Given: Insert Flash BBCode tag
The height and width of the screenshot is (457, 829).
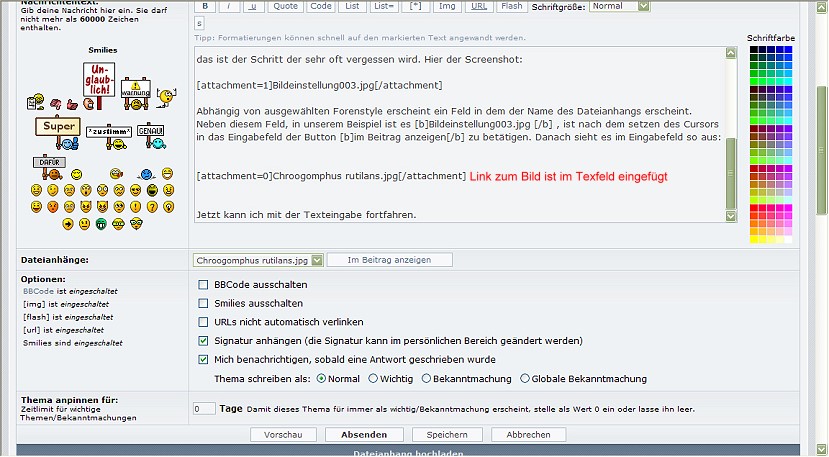Looking at the screenshot, I should point(512,6).
